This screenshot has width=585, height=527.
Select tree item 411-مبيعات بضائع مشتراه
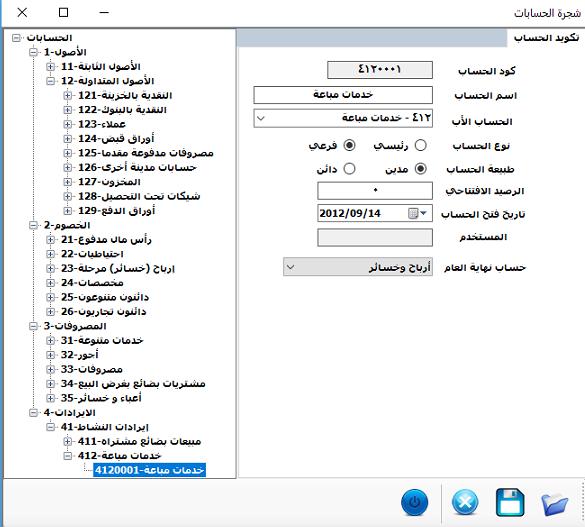(140, 442)
